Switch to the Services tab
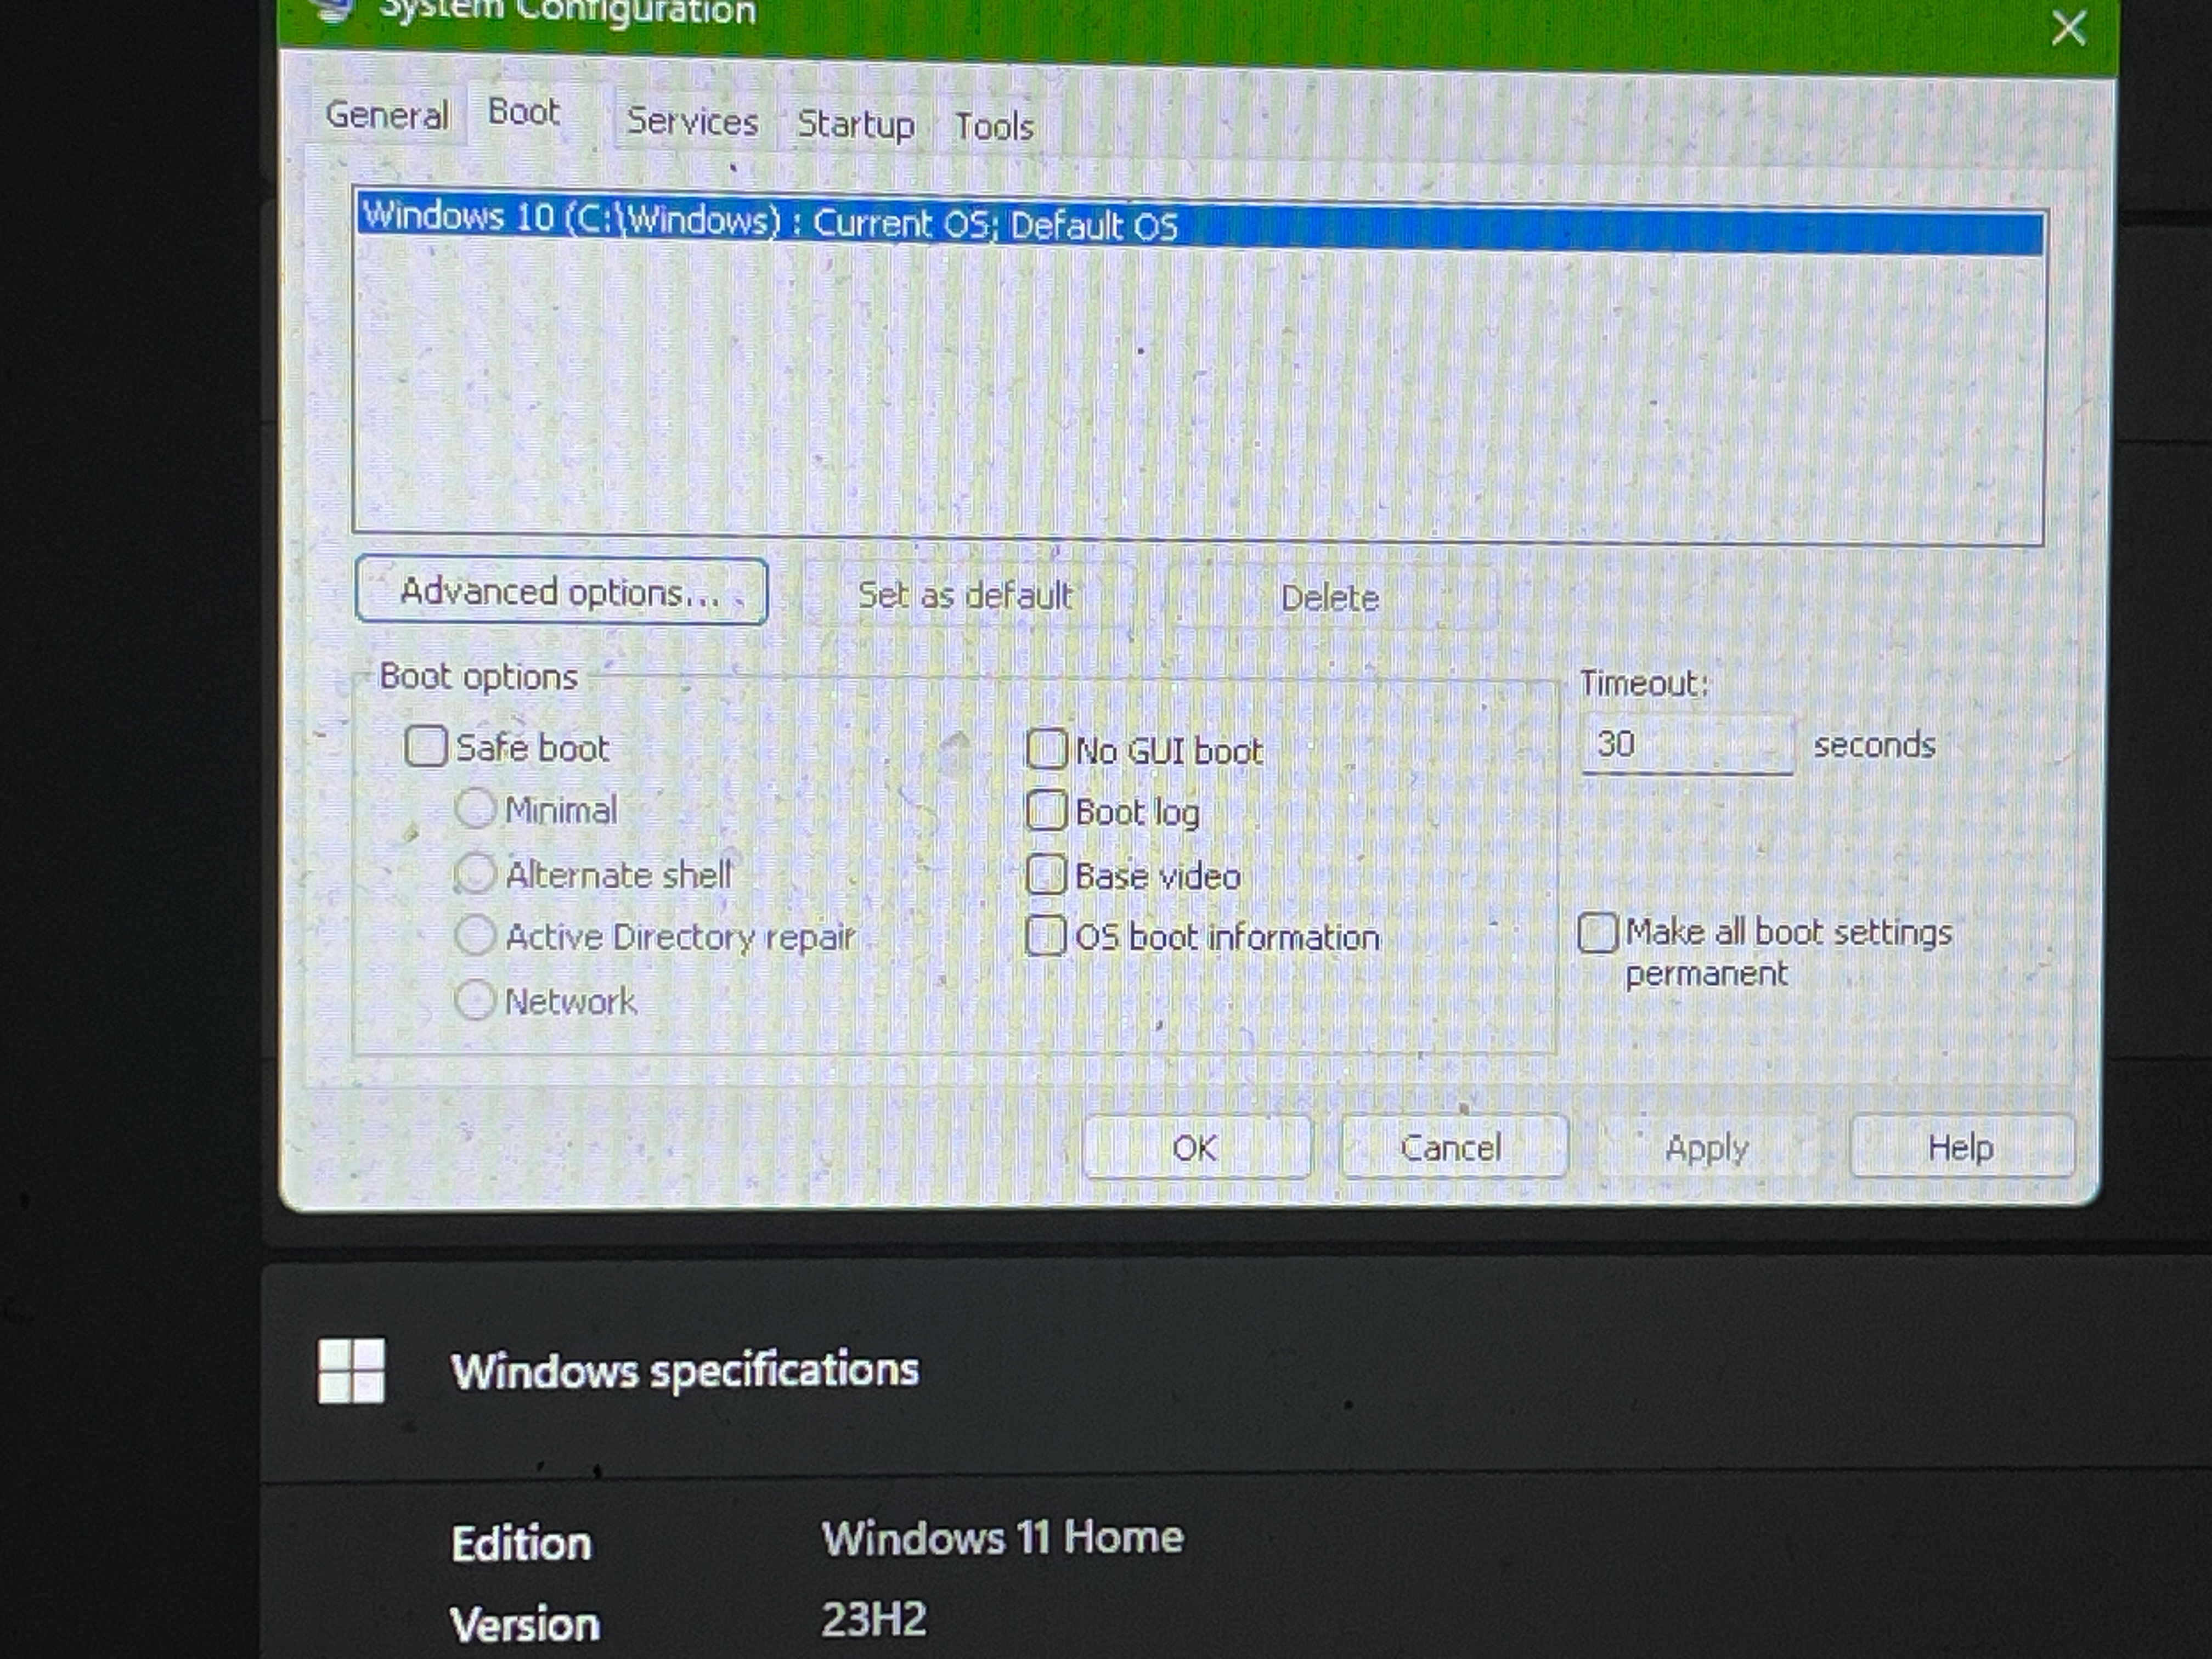This screenshot has height=1659, width=2212. point(692,122)
